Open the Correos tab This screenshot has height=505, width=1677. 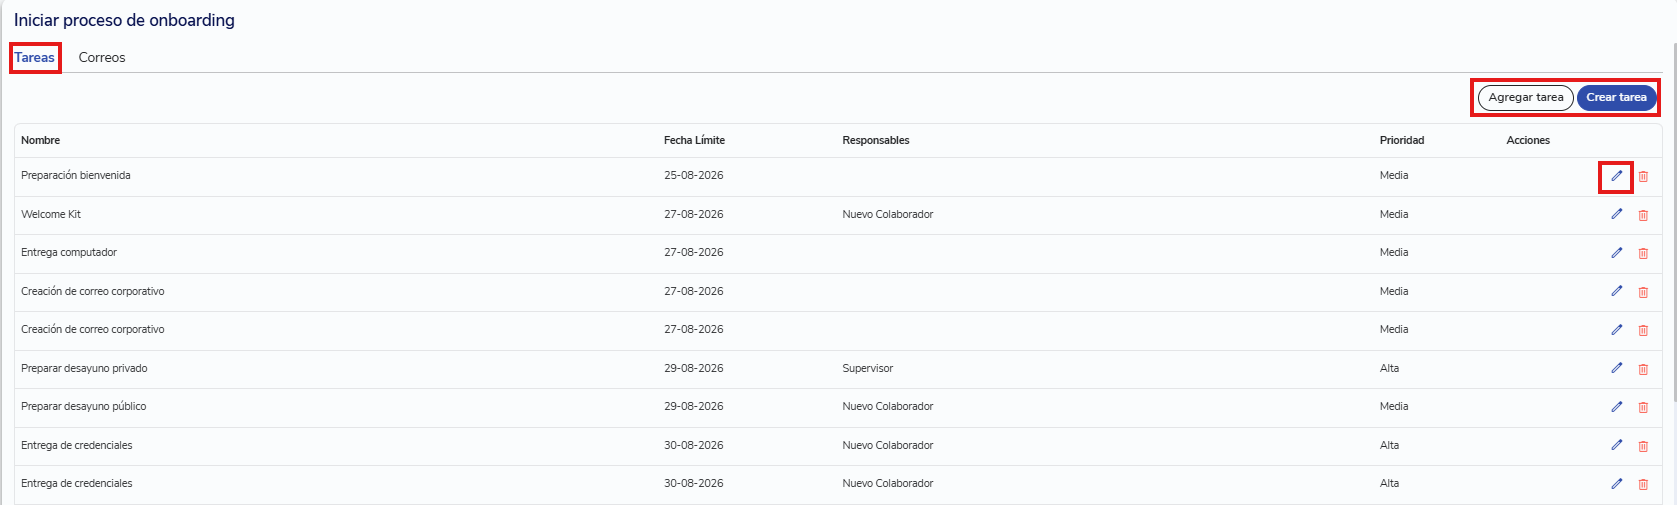pyautogui.click(x=102, y=57)
